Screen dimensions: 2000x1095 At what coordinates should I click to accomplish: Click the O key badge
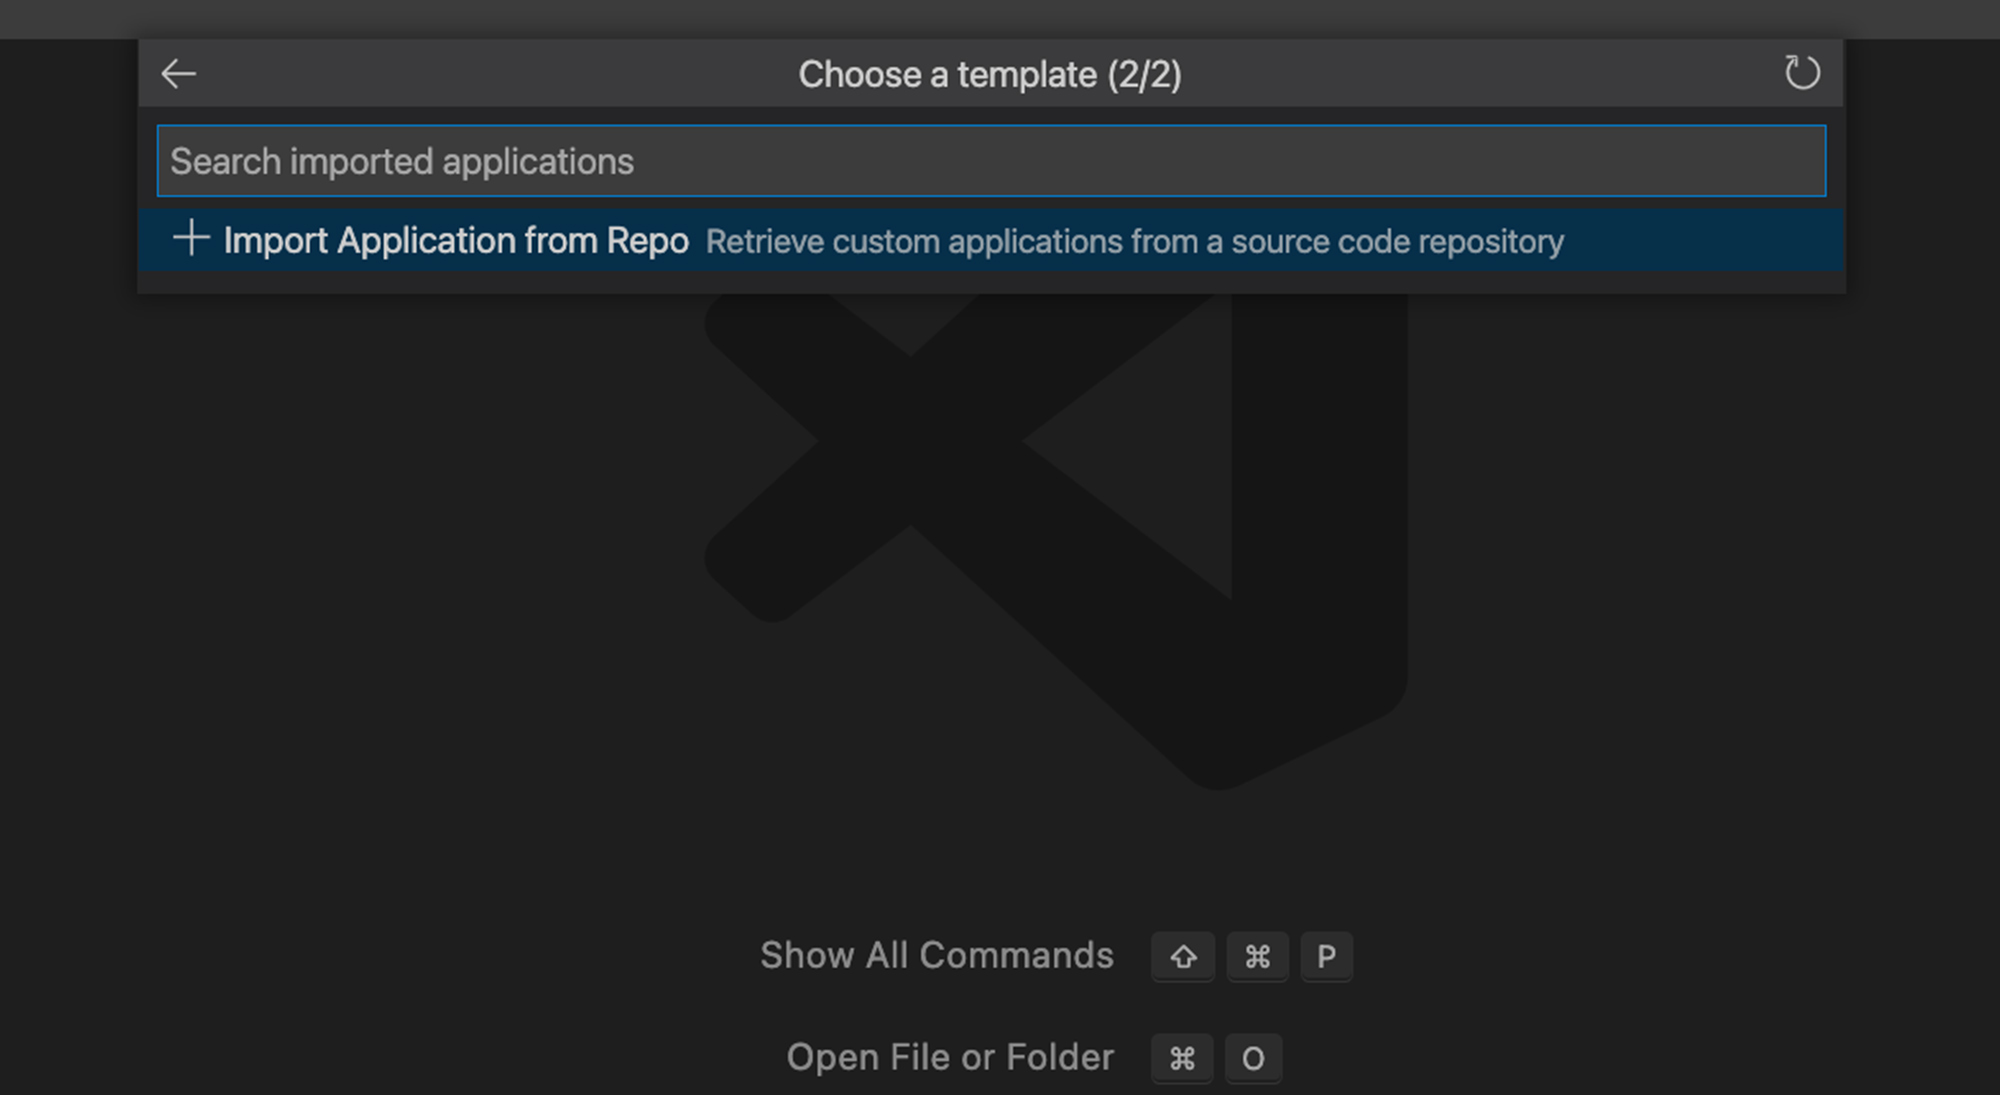[1253, 1058]
